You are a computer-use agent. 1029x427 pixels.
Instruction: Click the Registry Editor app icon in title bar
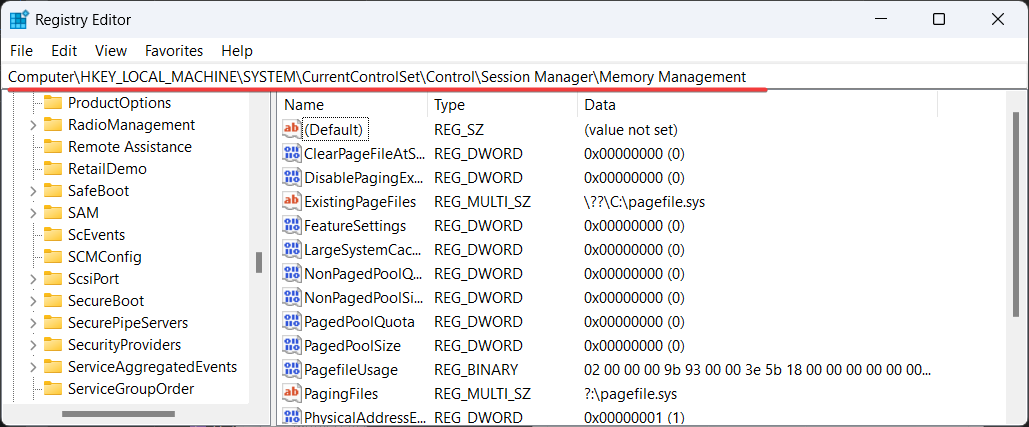pyautogui.click(x=18, y=20)
